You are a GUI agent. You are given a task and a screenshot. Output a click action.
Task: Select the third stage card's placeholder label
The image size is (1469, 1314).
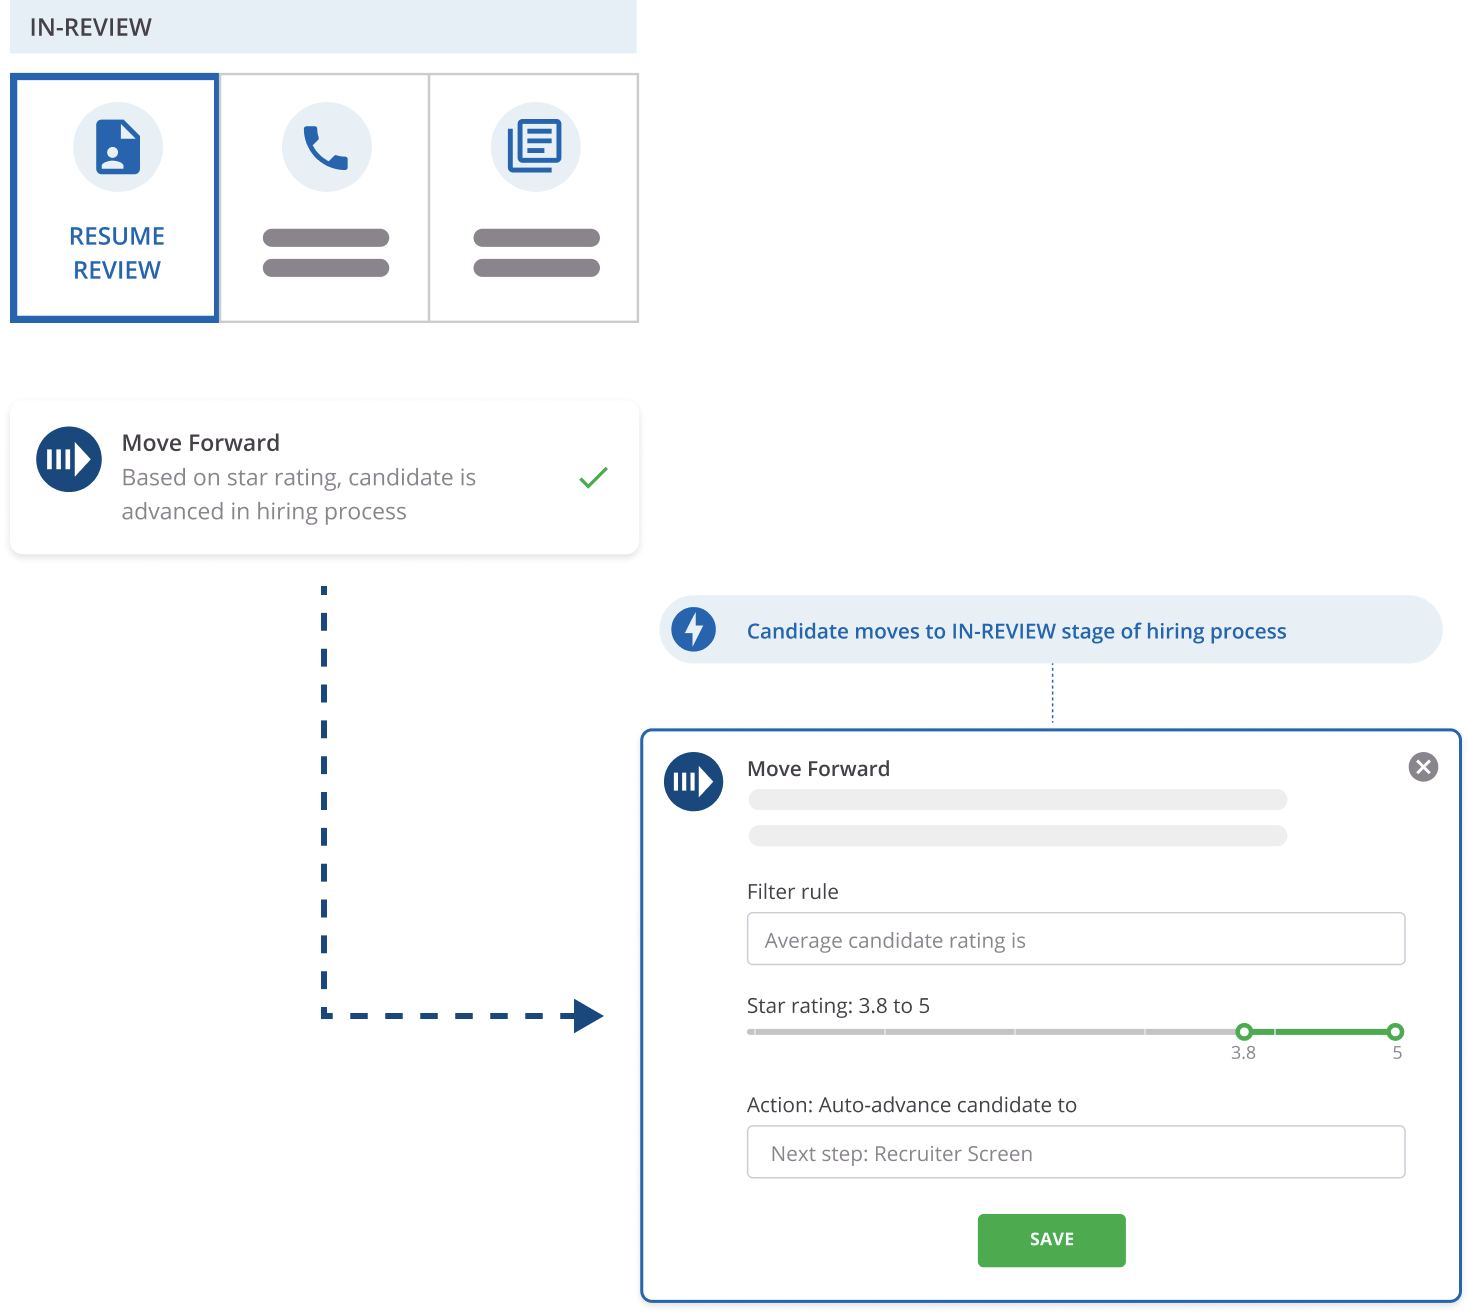[x=536, y=252]
